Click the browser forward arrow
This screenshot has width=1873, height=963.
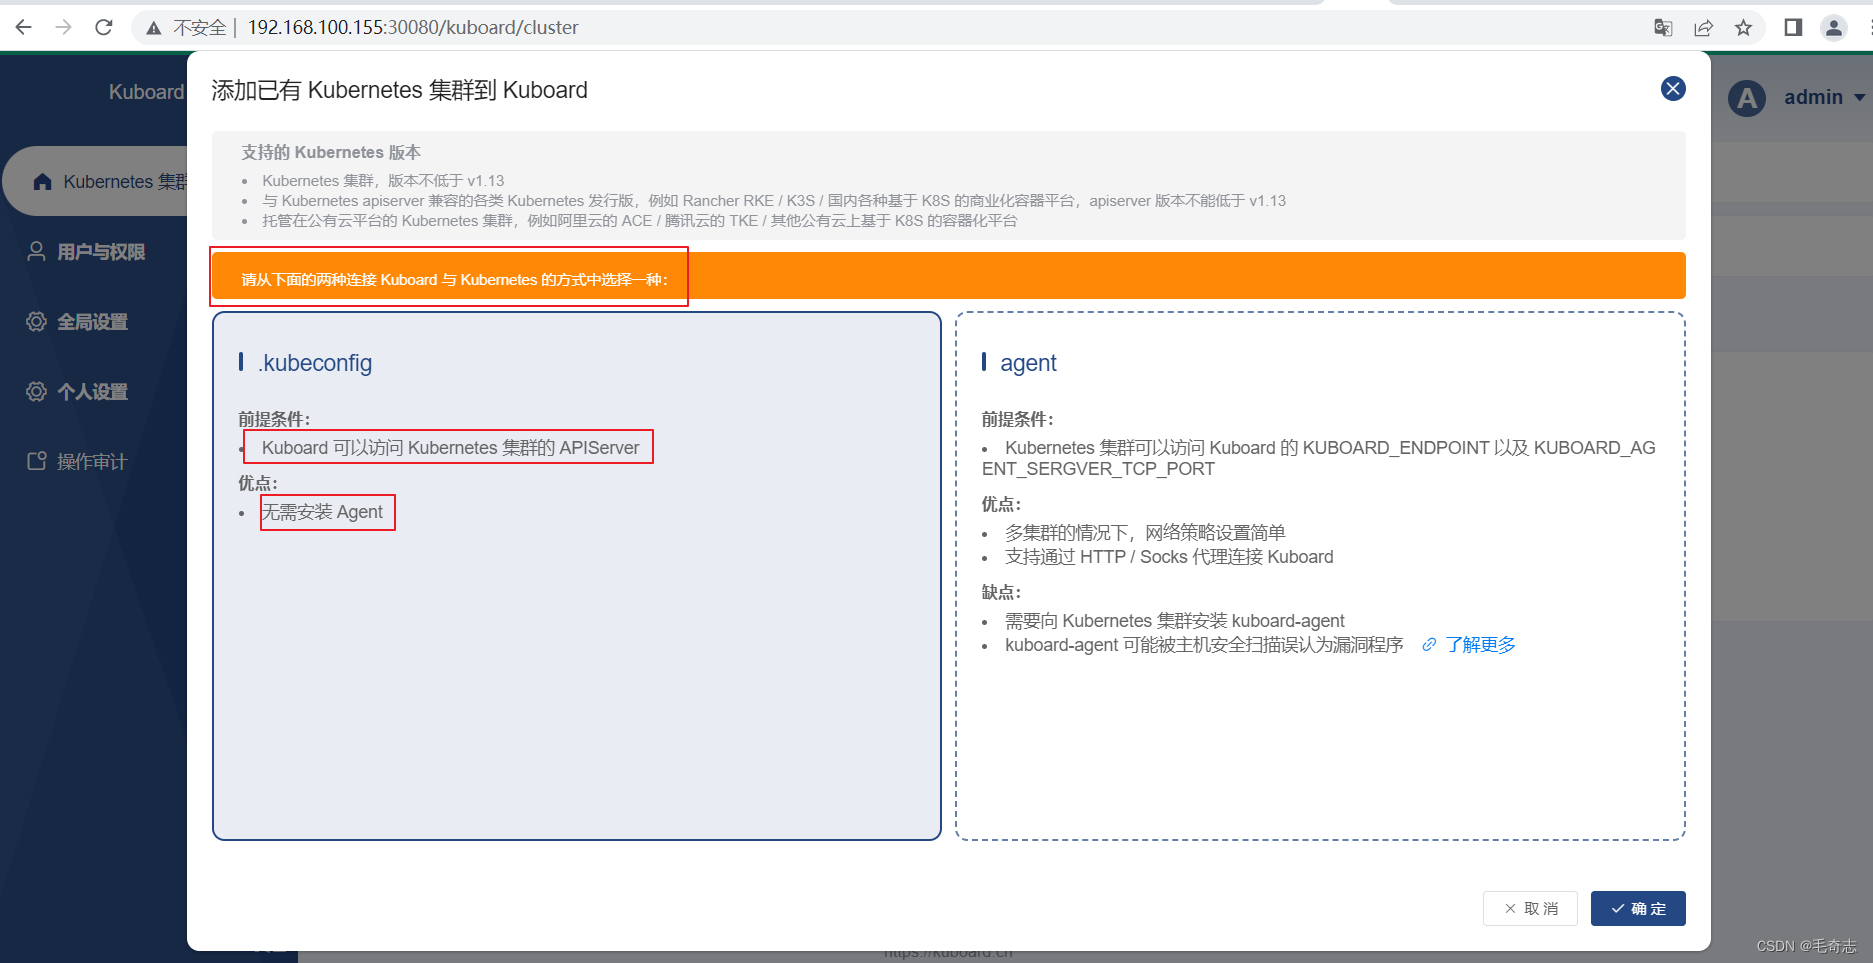pyautogui.click(x=63, y=27)
